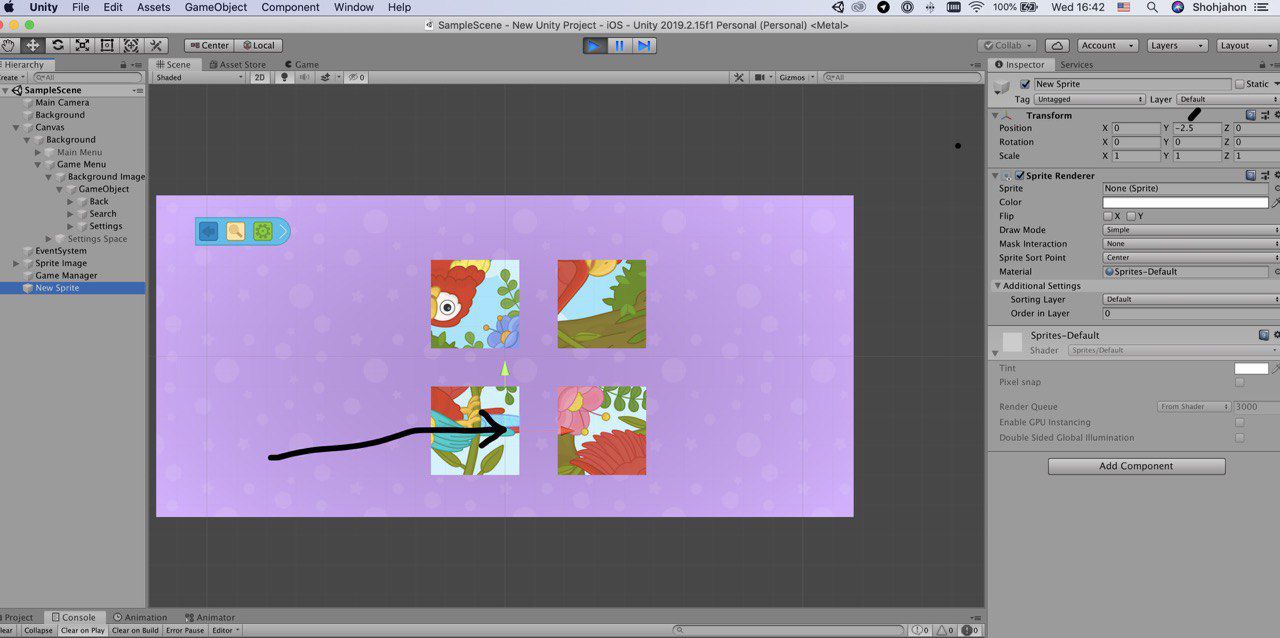Open the Unity cloud services icon
Viewport: 1280px width, 638px height.
1057,45
